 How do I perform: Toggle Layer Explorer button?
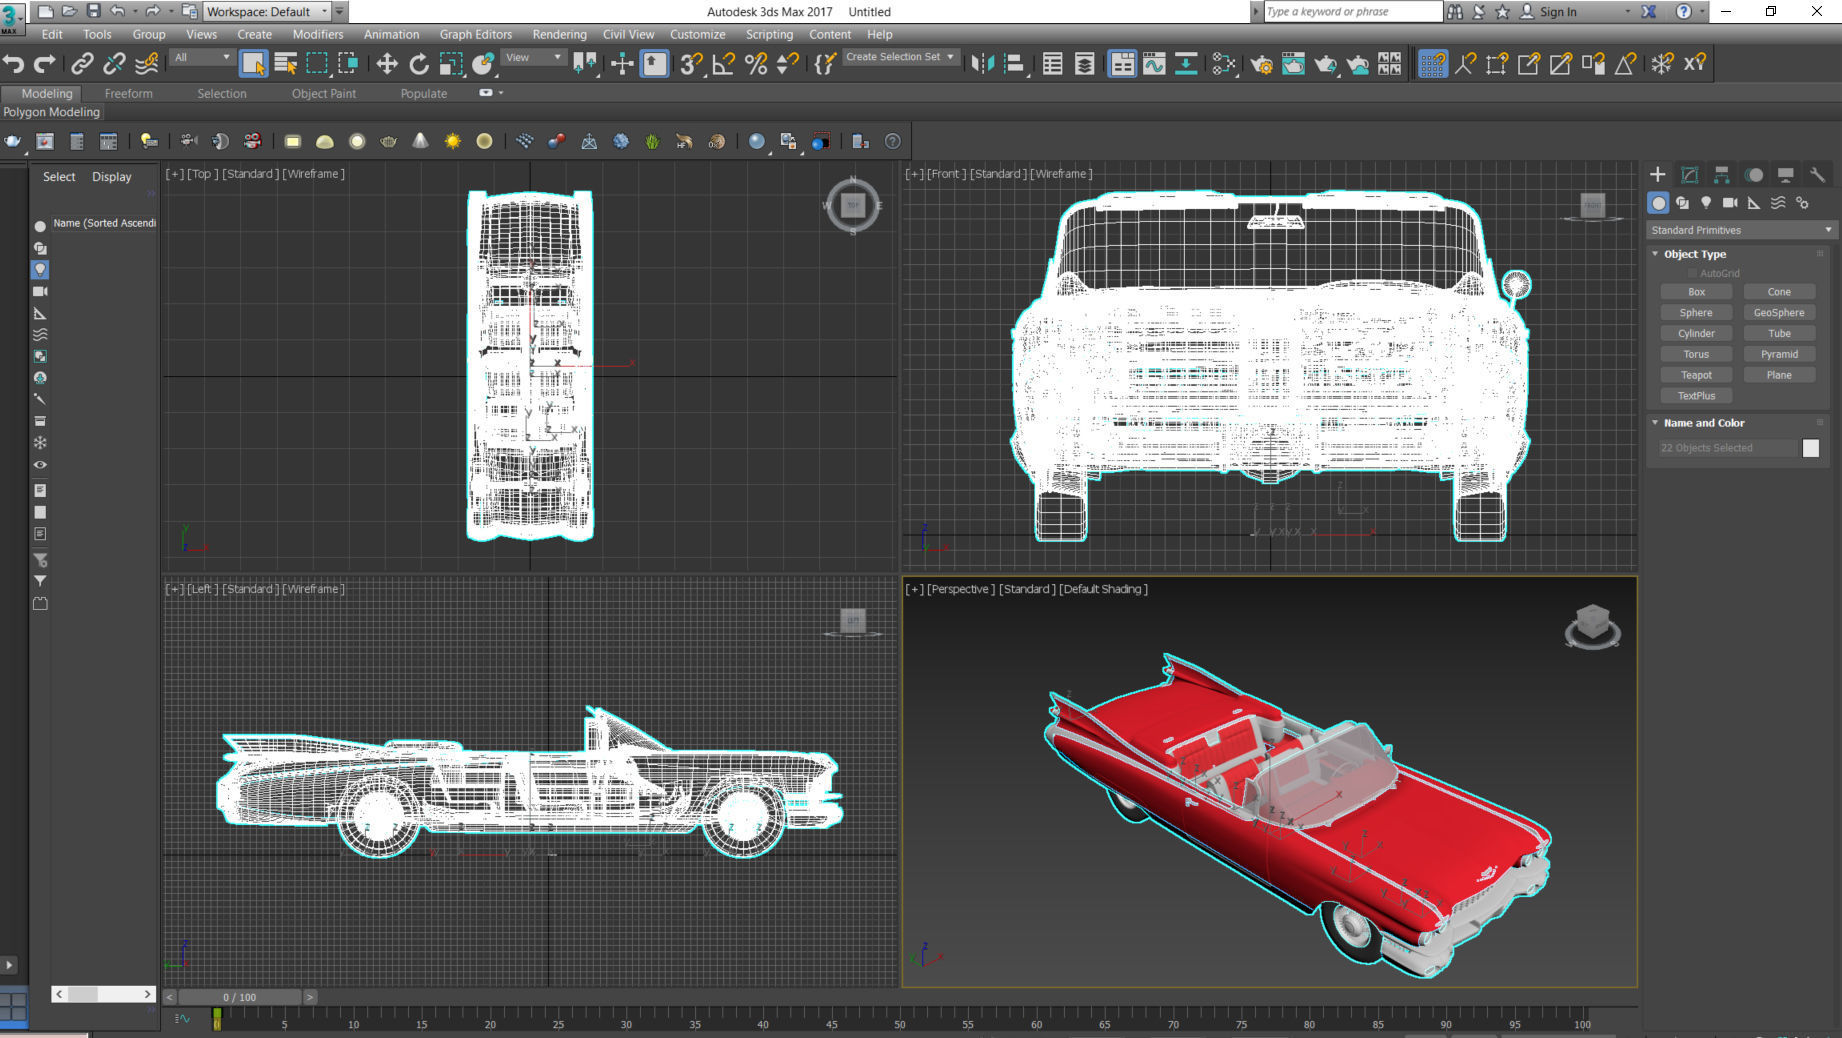[1084, 64]
